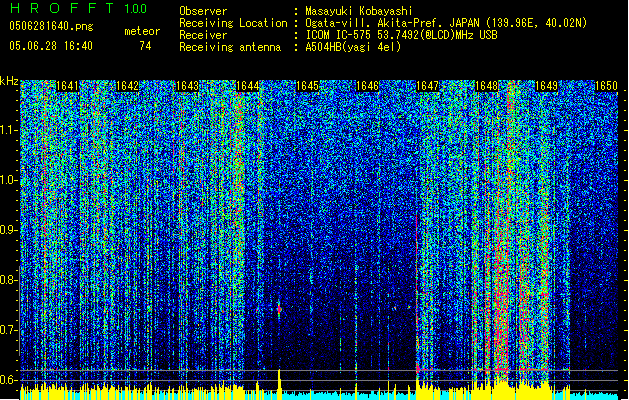This screenshot has width=629, height=400.
Task: Click the 0.6 kHz axis tick label
Action: tap(8, 380)
